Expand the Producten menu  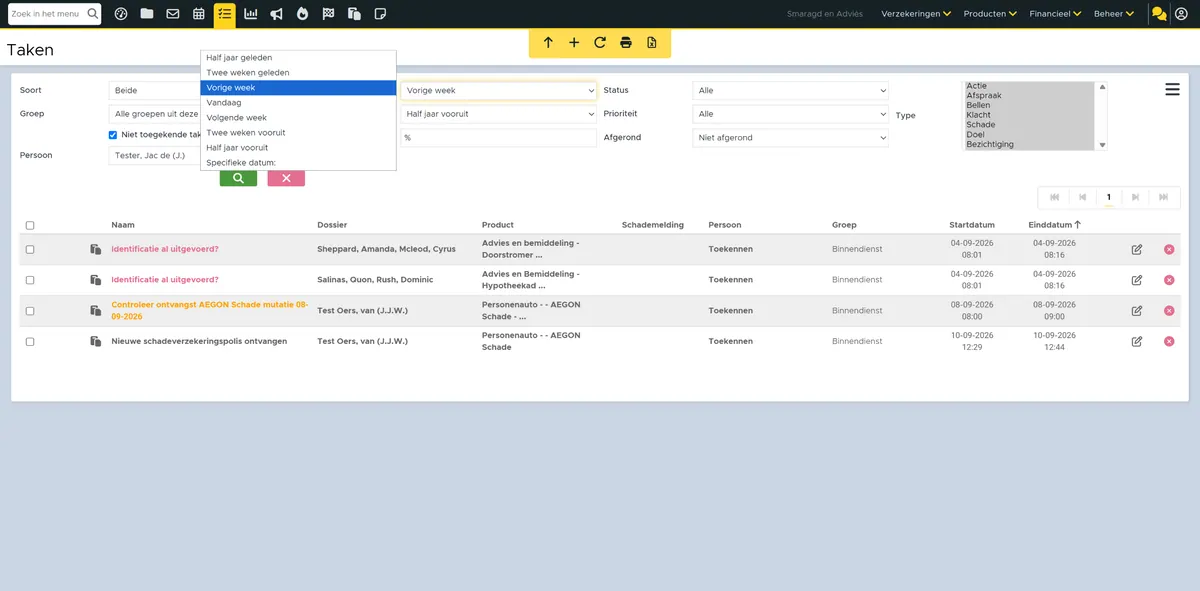click(x=990, y=14)
